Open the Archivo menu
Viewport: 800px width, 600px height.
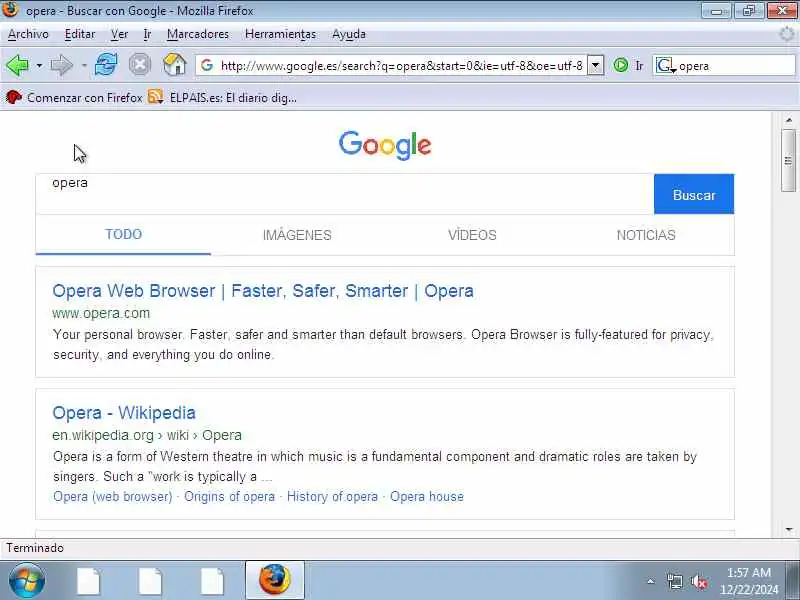pos(28,34)
